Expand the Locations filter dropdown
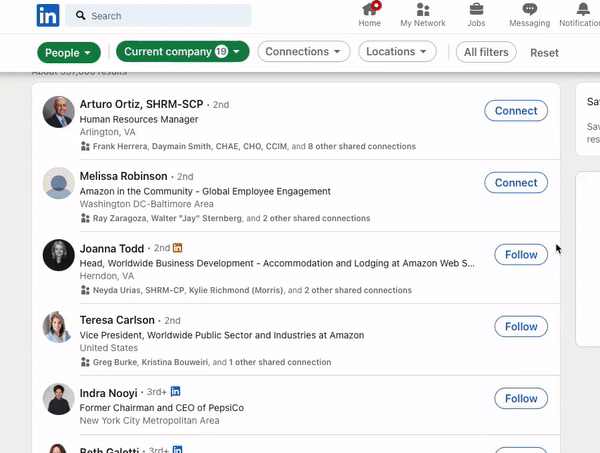Image resolution: width=600 pixels, height=453 pixels. click(397, 51)
